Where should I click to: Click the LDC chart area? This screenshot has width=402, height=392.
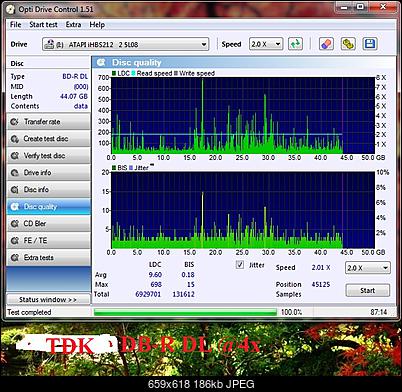(x=243, y=115)
